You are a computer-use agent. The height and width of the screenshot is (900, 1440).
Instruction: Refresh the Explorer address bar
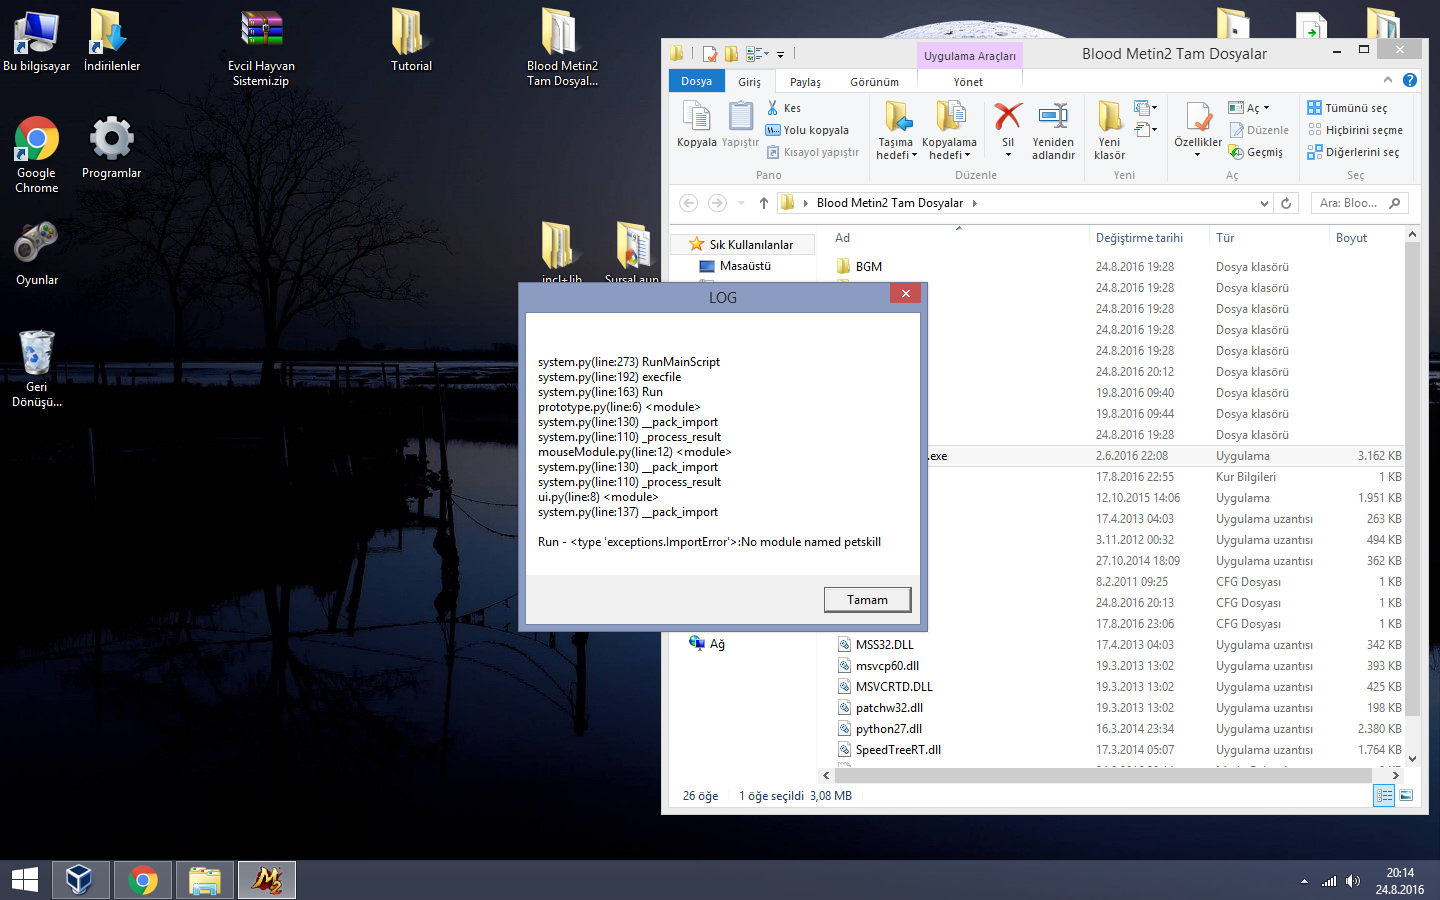coord(1286,203)
